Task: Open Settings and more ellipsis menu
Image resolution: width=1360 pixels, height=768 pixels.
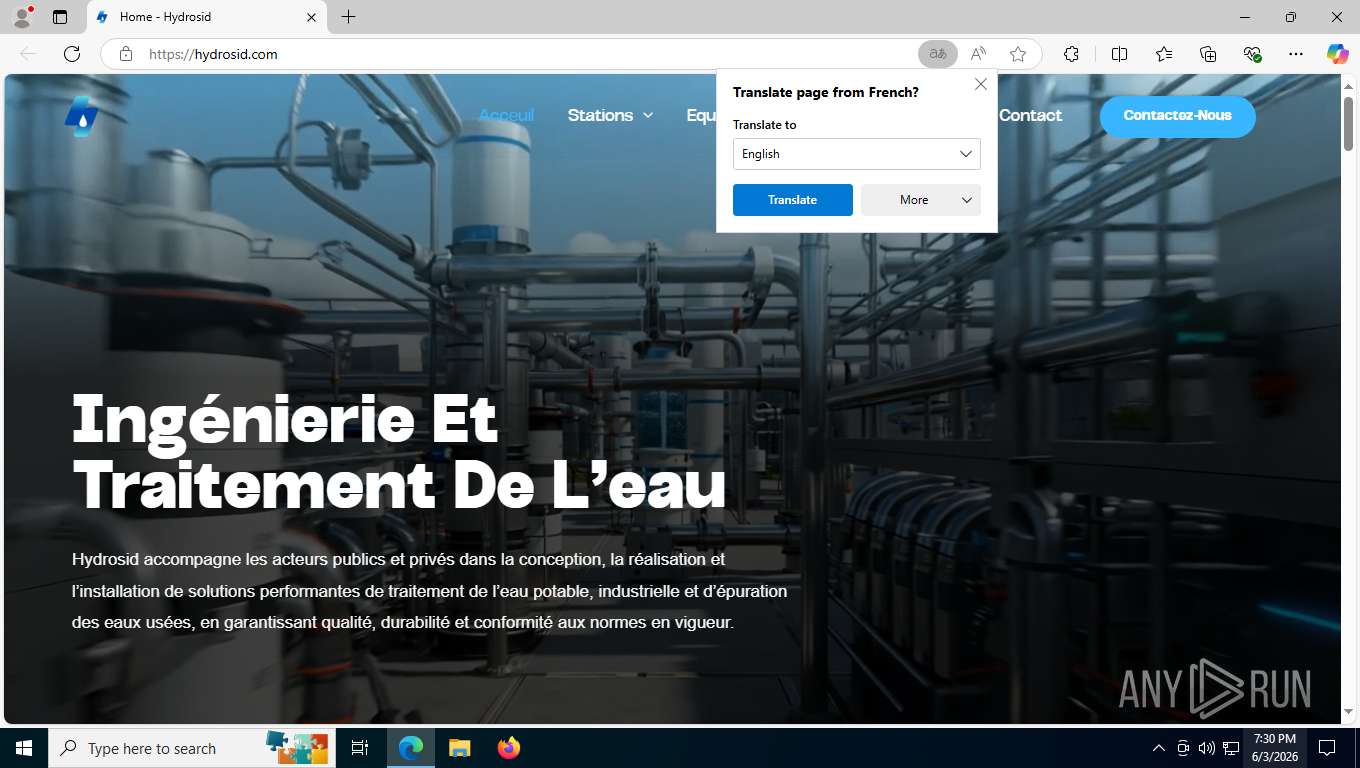Action: 1296,54
